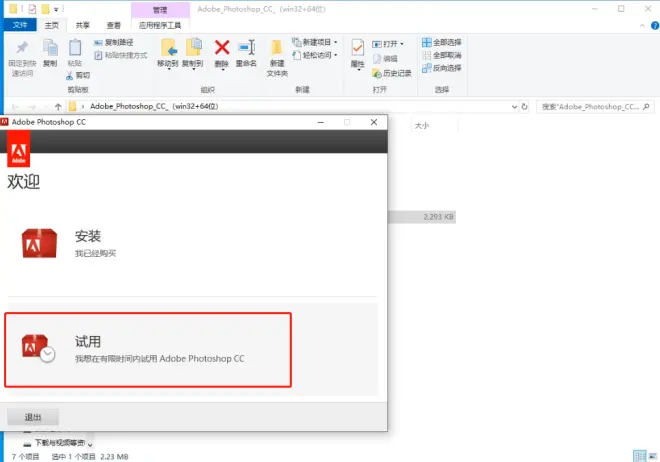
Task: Click the 固定到快速访问 pin icon
Action: click(x=22, y=48)
